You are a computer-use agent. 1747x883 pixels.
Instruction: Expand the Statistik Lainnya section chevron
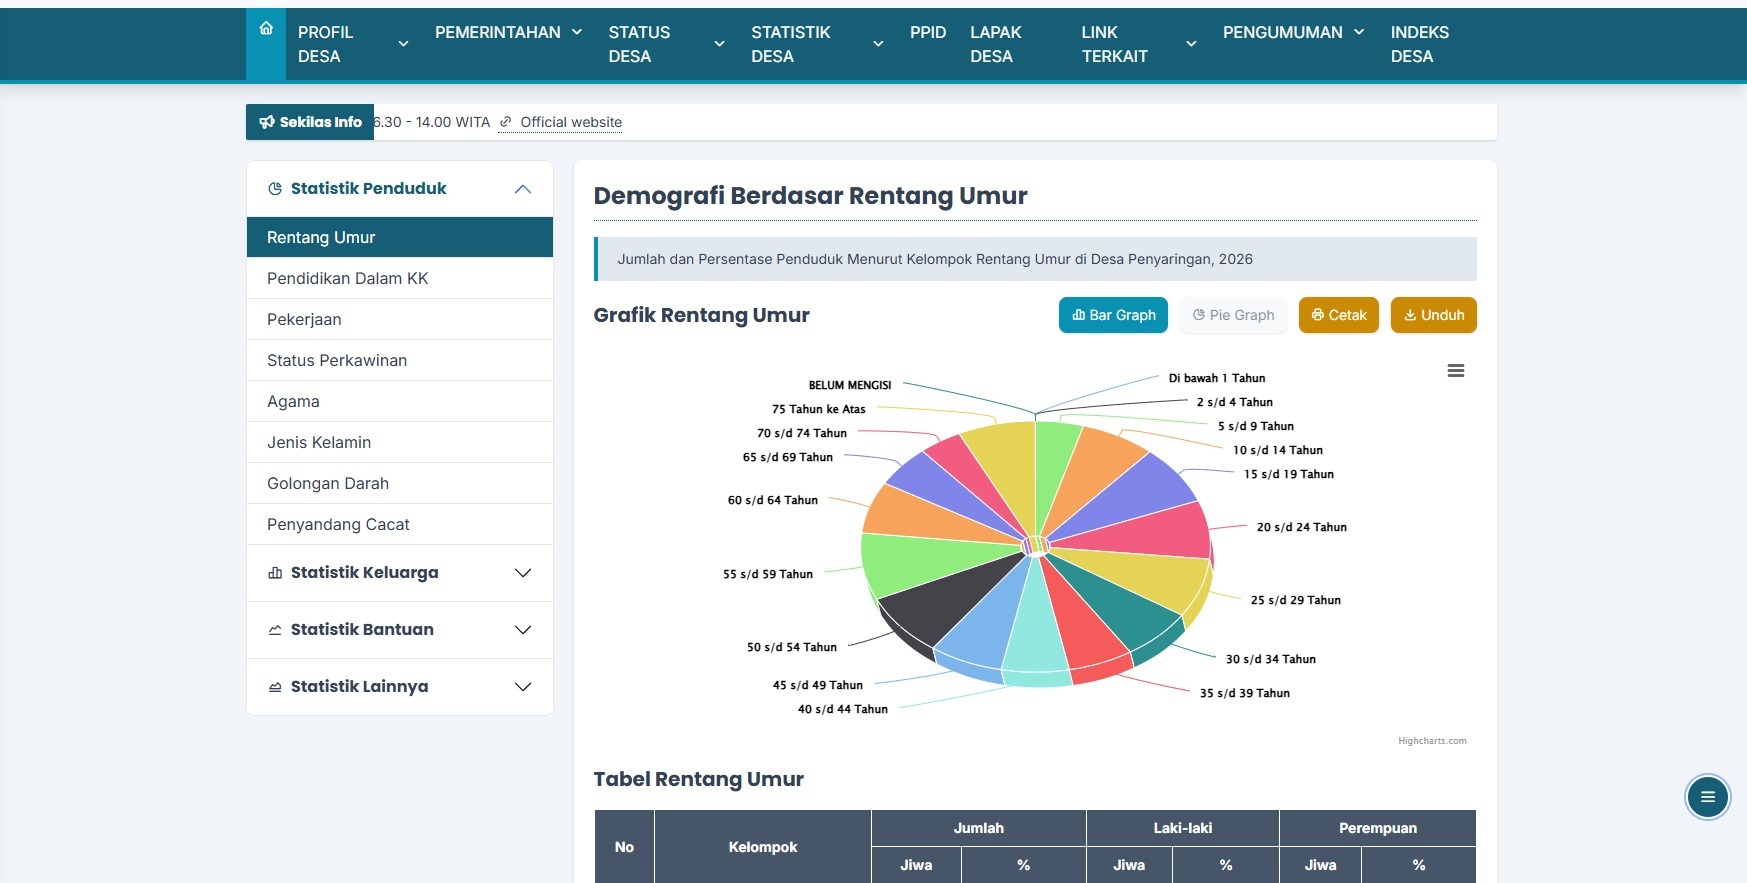[523, 687]
